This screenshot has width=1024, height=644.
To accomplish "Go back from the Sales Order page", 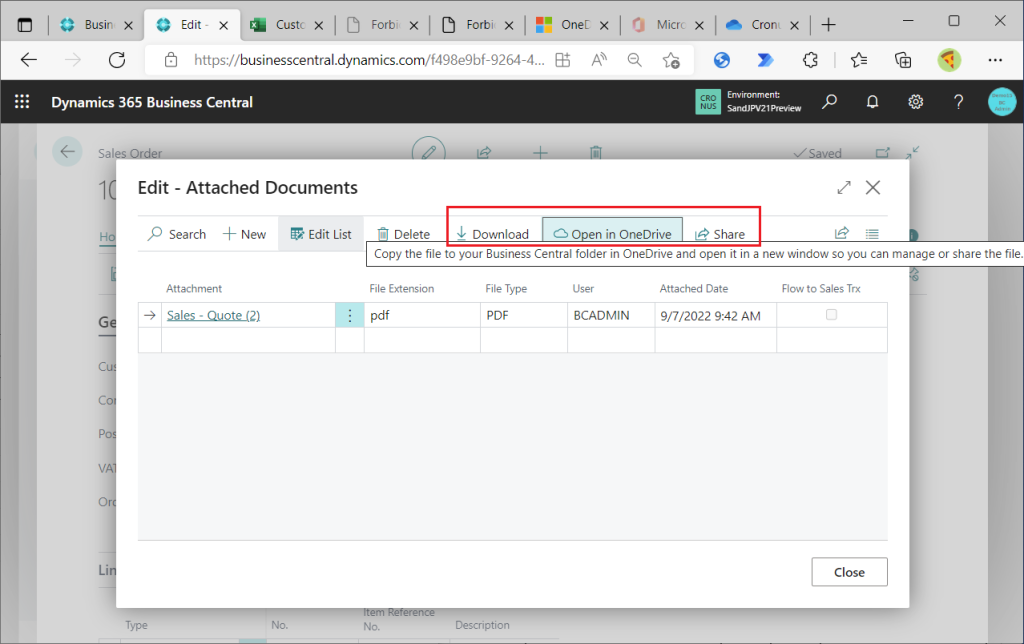I will point(67,152).
